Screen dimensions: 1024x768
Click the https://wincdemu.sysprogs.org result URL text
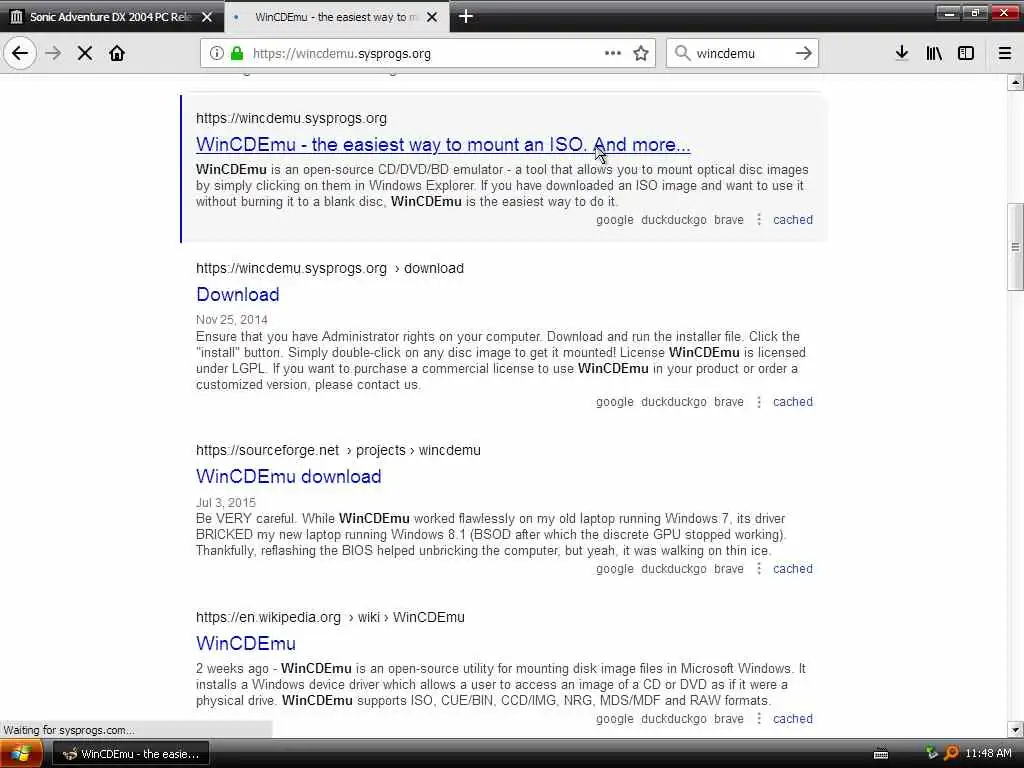tap(291, 118)
